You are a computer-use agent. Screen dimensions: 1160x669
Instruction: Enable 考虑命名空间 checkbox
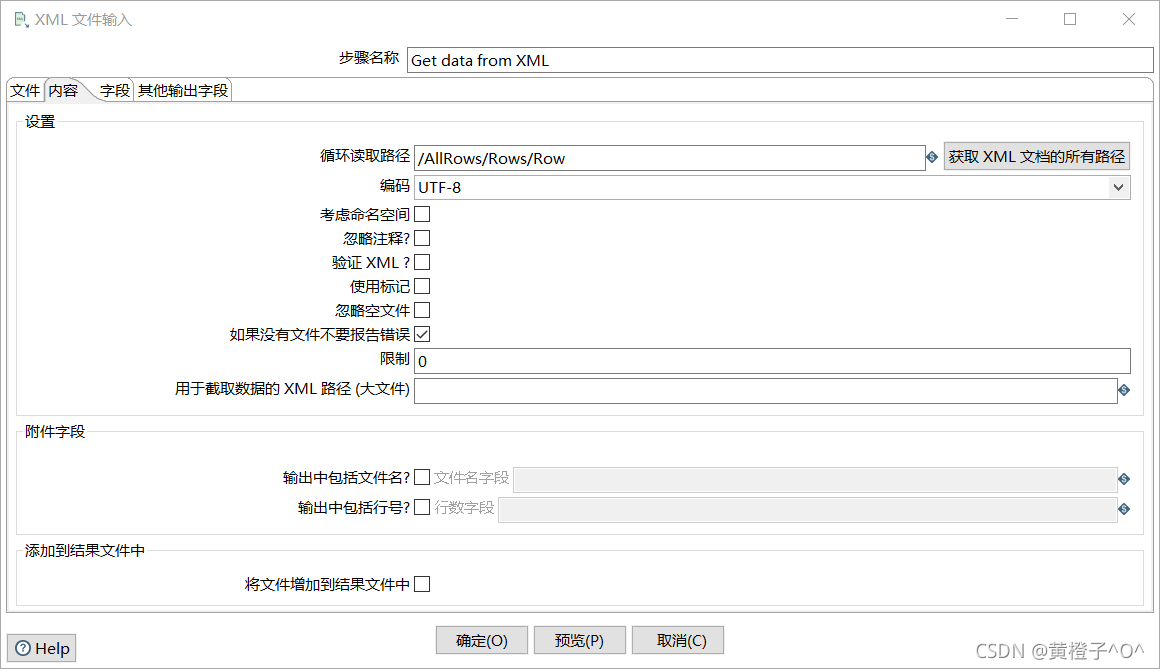pos(422,214)
